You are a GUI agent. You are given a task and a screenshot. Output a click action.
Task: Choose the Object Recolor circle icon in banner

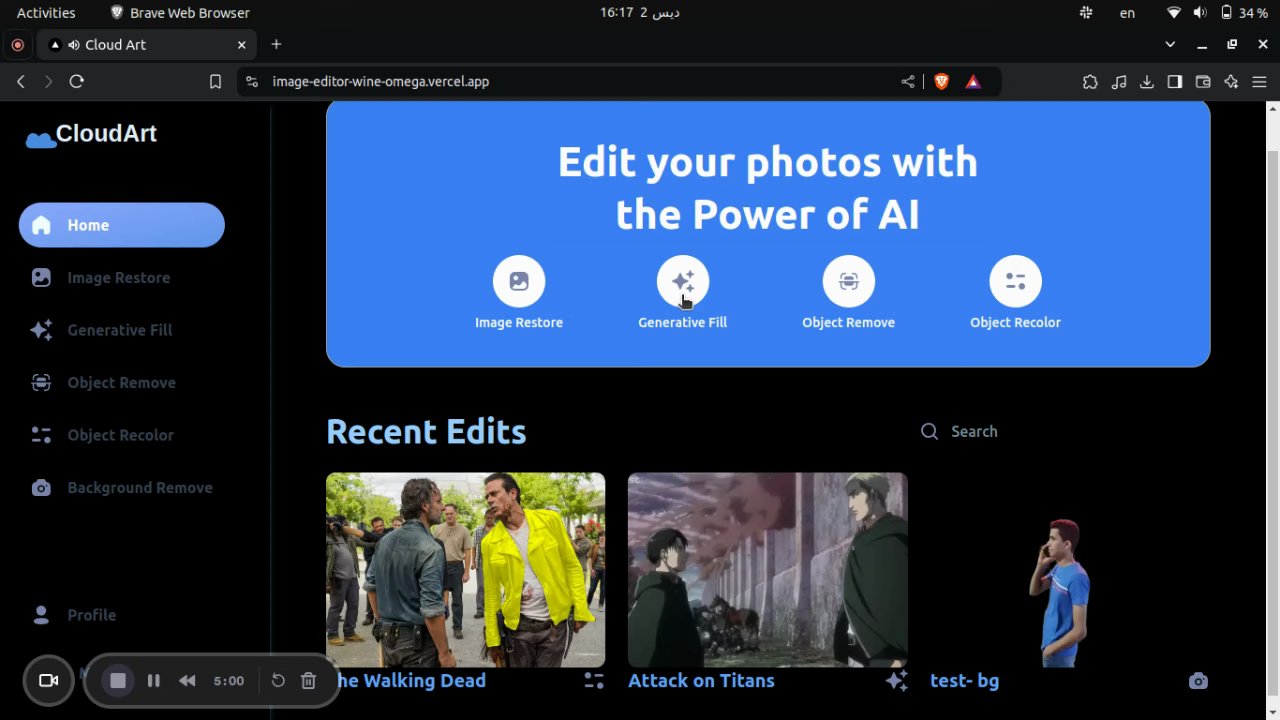[1015, 281]
